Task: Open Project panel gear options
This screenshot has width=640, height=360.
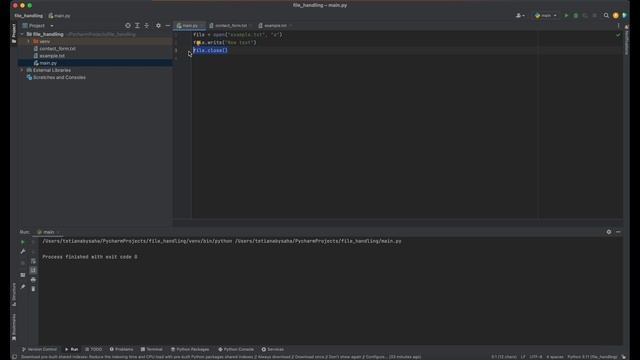Action: pos(158,25)
